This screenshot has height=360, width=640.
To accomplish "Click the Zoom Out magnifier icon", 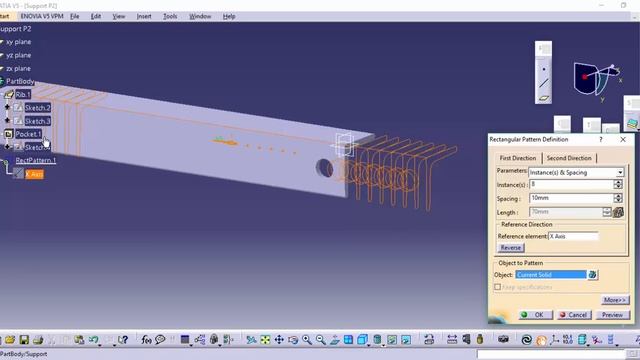I will [x=320, y=339].
